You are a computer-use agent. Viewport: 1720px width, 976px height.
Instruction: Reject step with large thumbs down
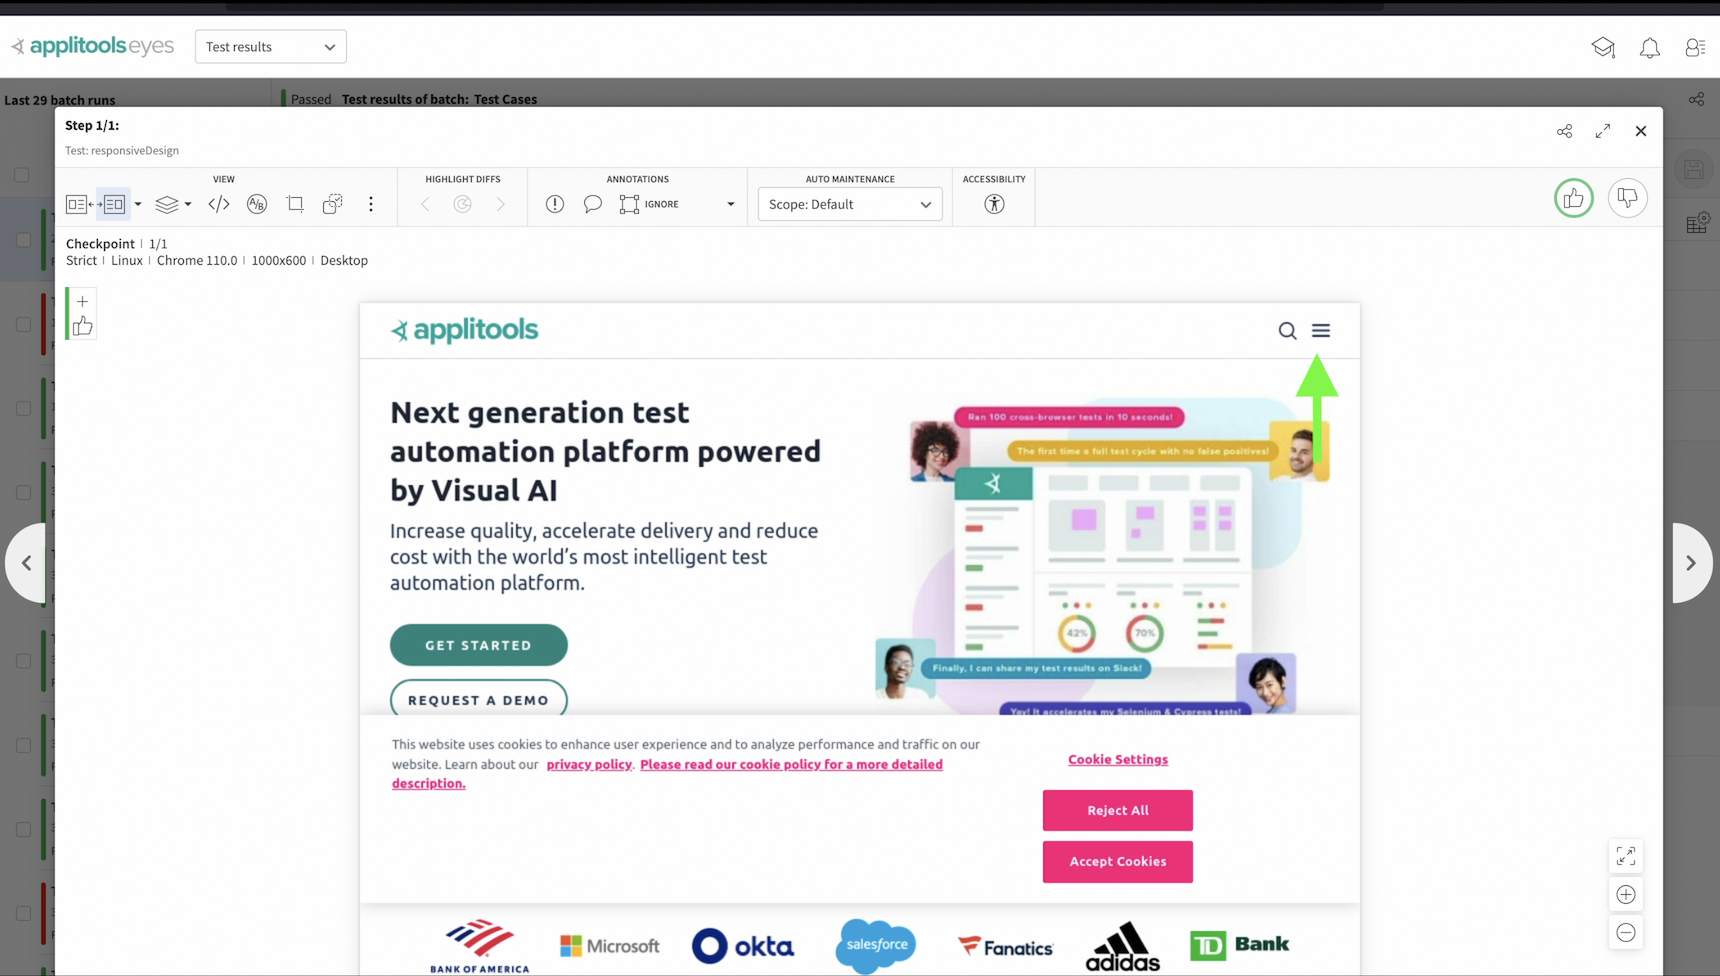[1628, 198]
